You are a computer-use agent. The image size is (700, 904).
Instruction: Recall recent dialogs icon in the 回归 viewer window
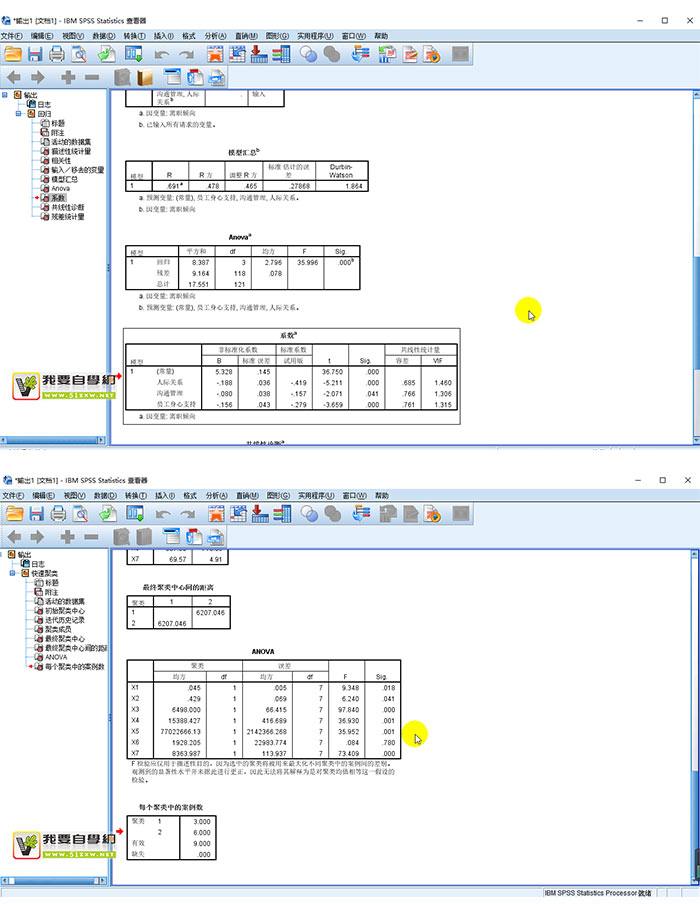[134, 55]
